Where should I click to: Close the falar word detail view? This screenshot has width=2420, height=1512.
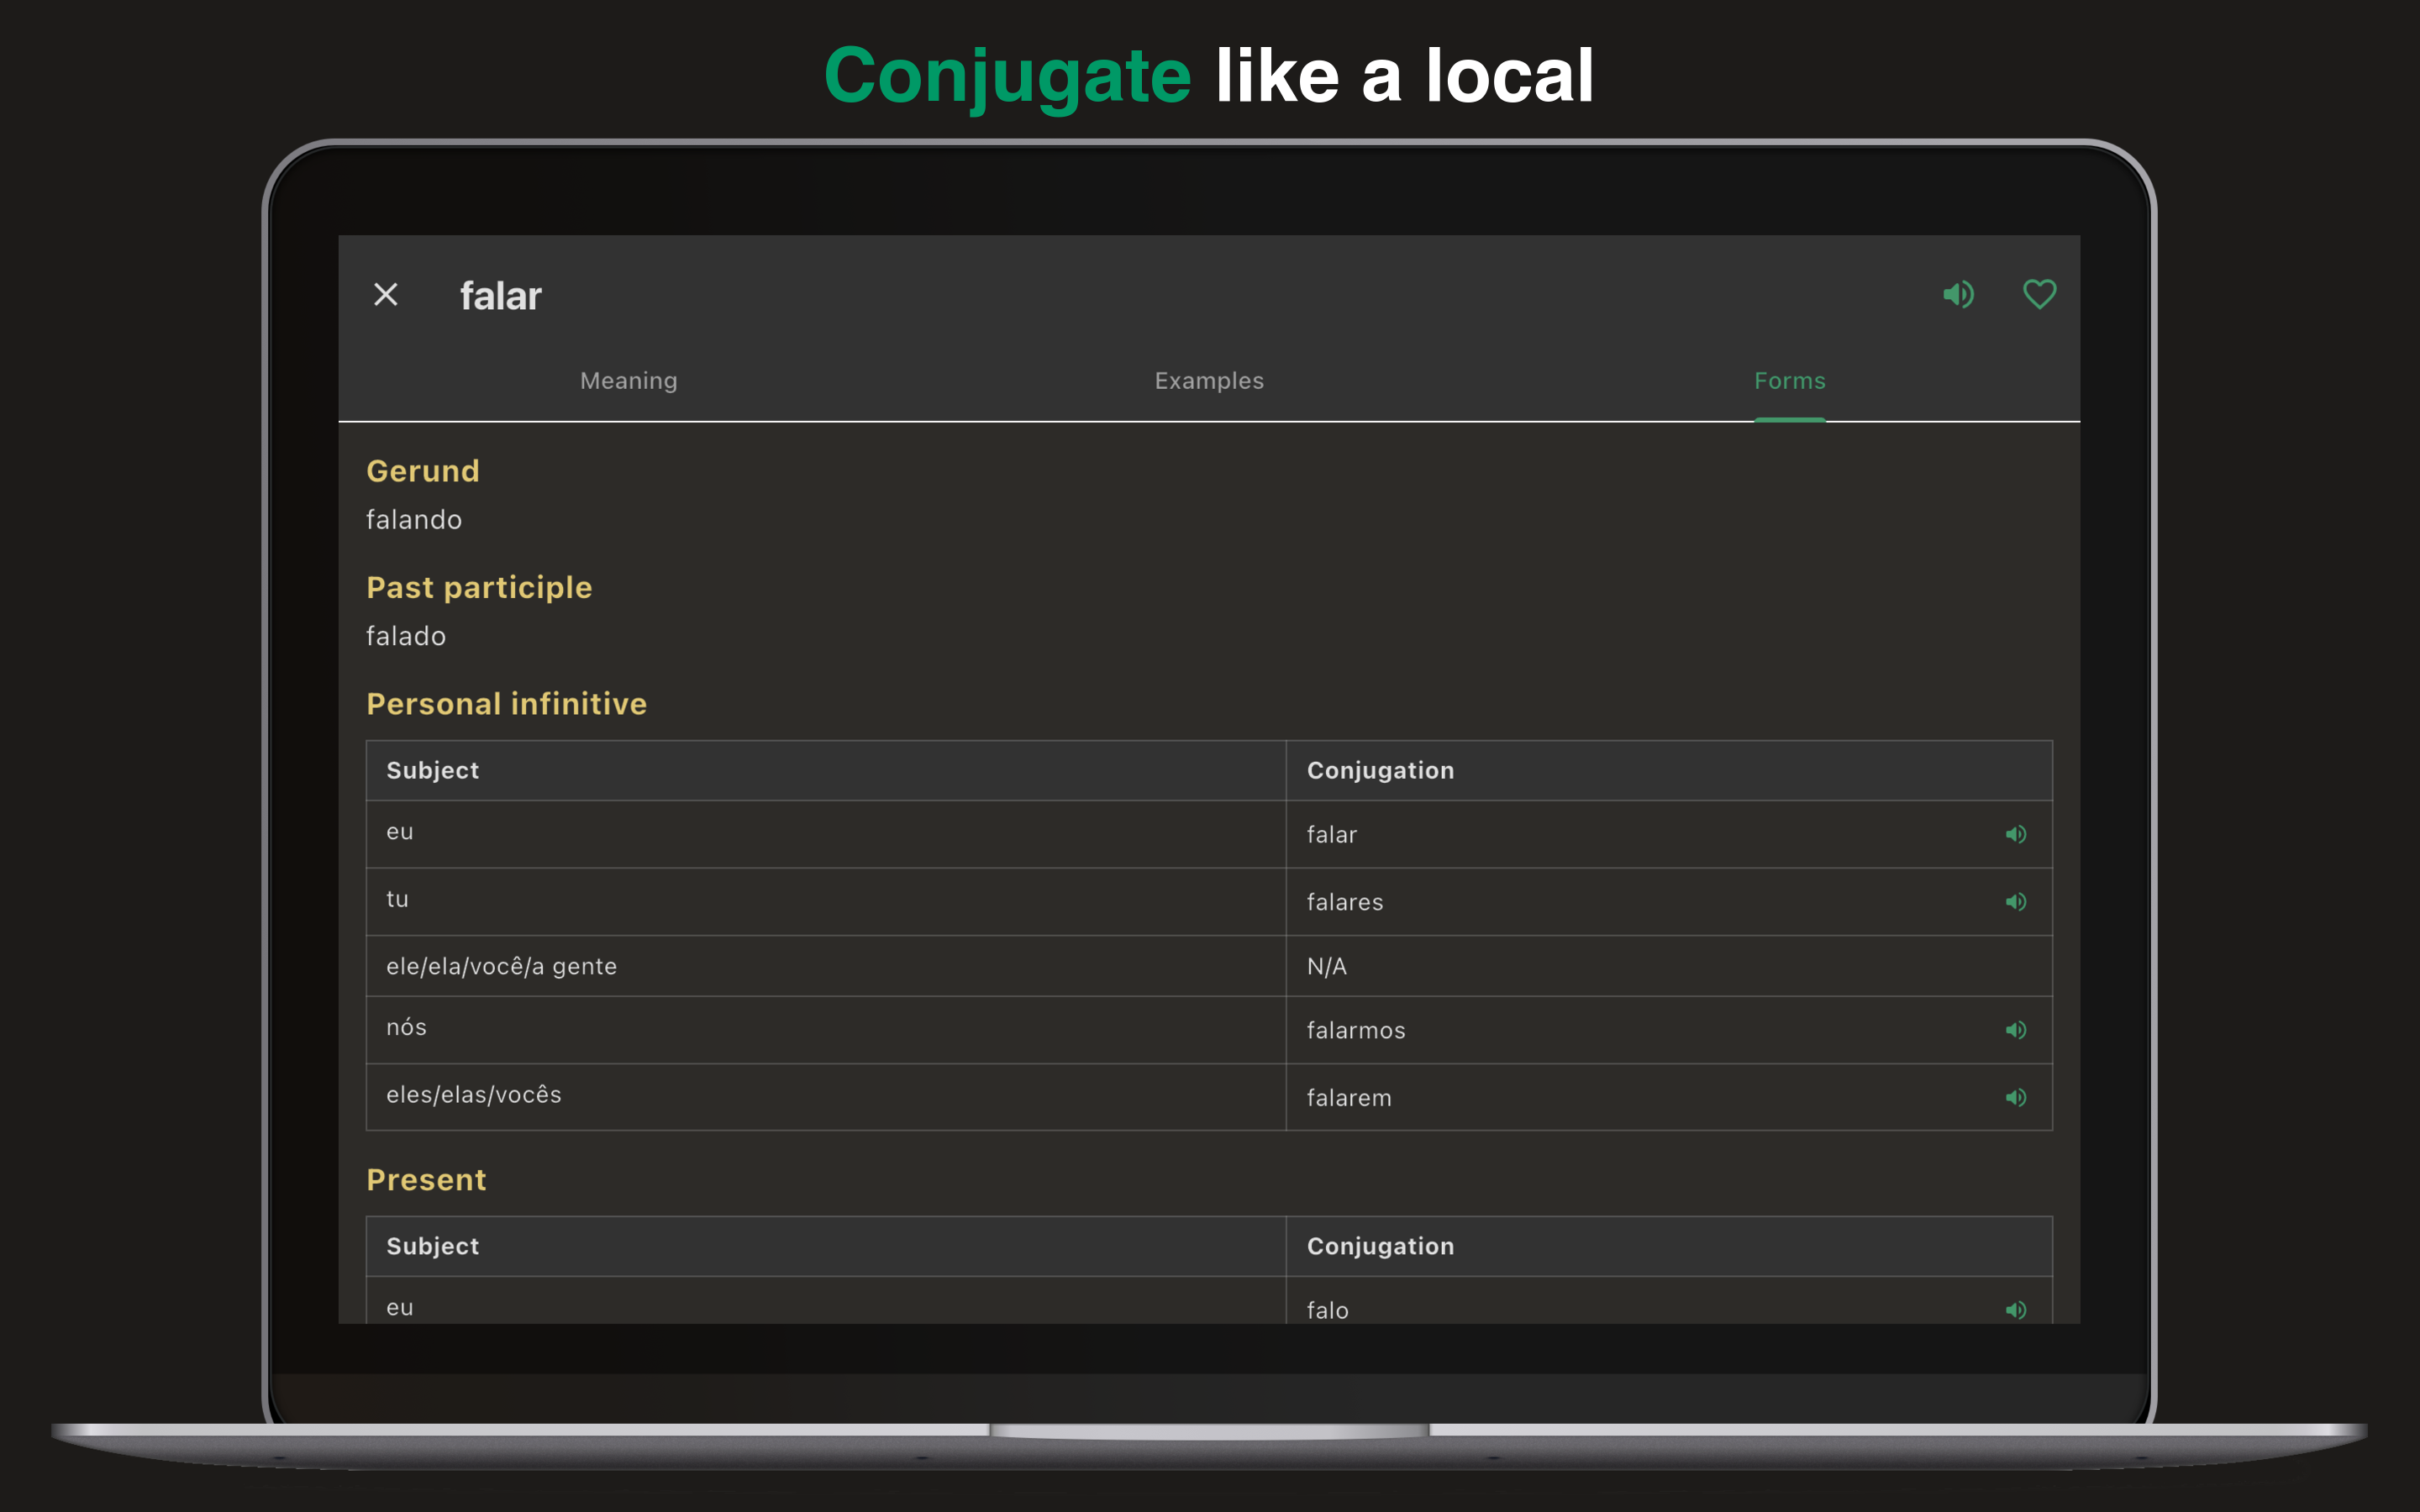coord(386,295)
